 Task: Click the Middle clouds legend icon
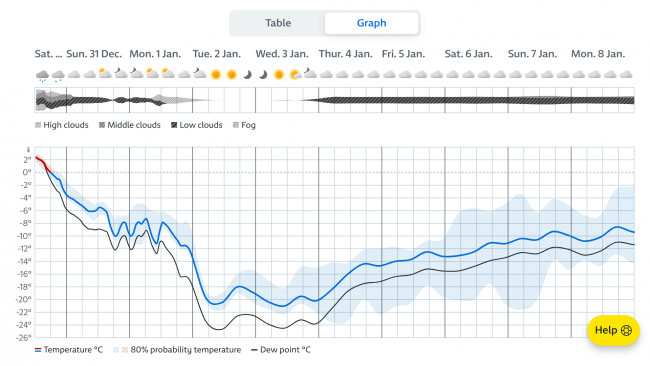point(102,125)
